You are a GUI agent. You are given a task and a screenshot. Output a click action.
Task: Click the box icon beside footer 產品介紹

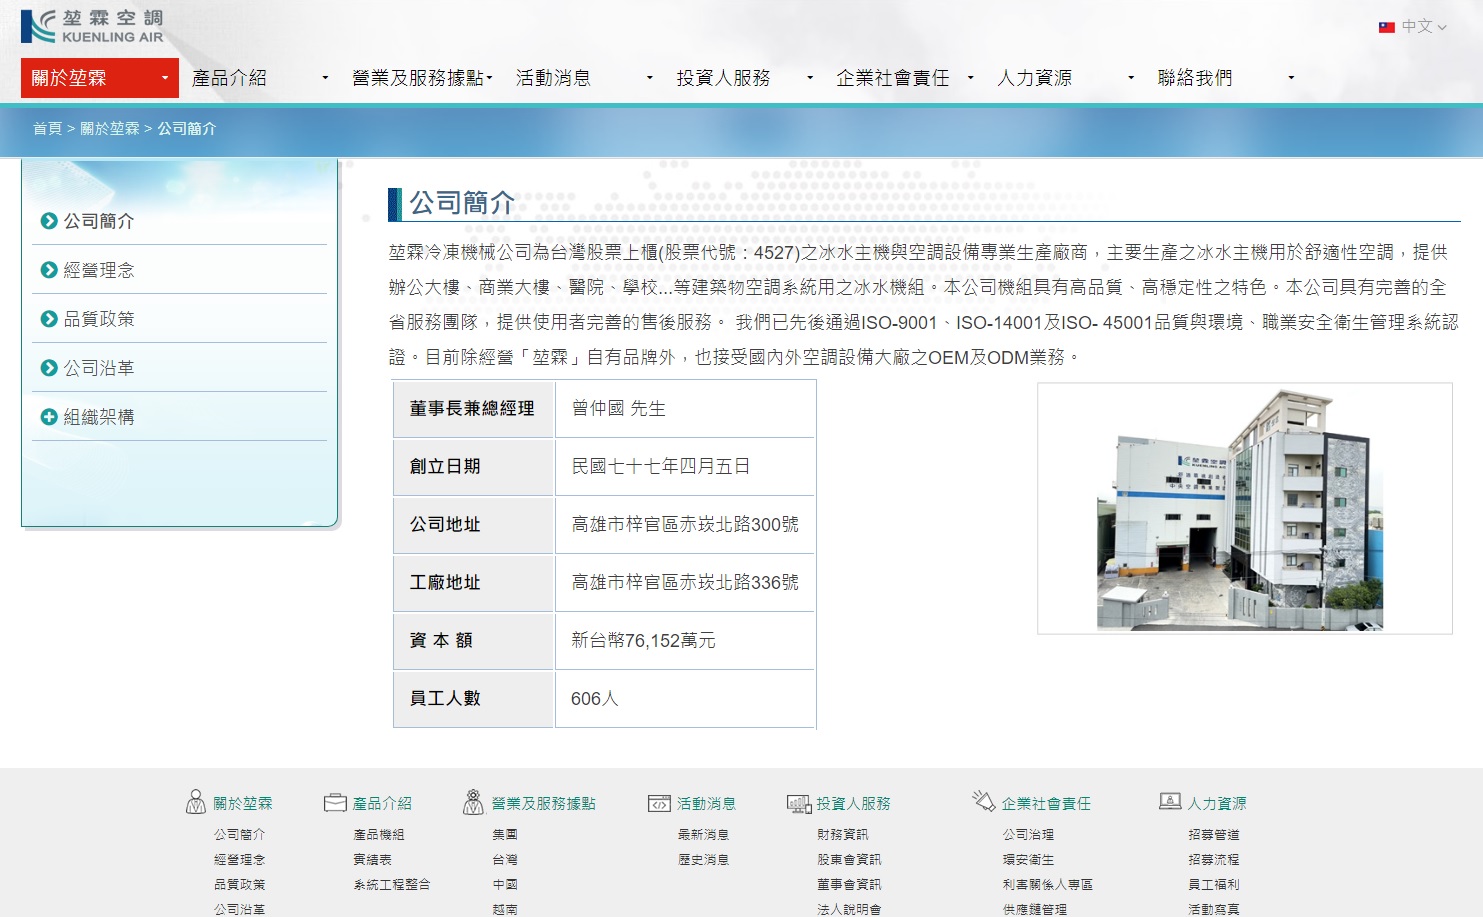click(335, 802)
